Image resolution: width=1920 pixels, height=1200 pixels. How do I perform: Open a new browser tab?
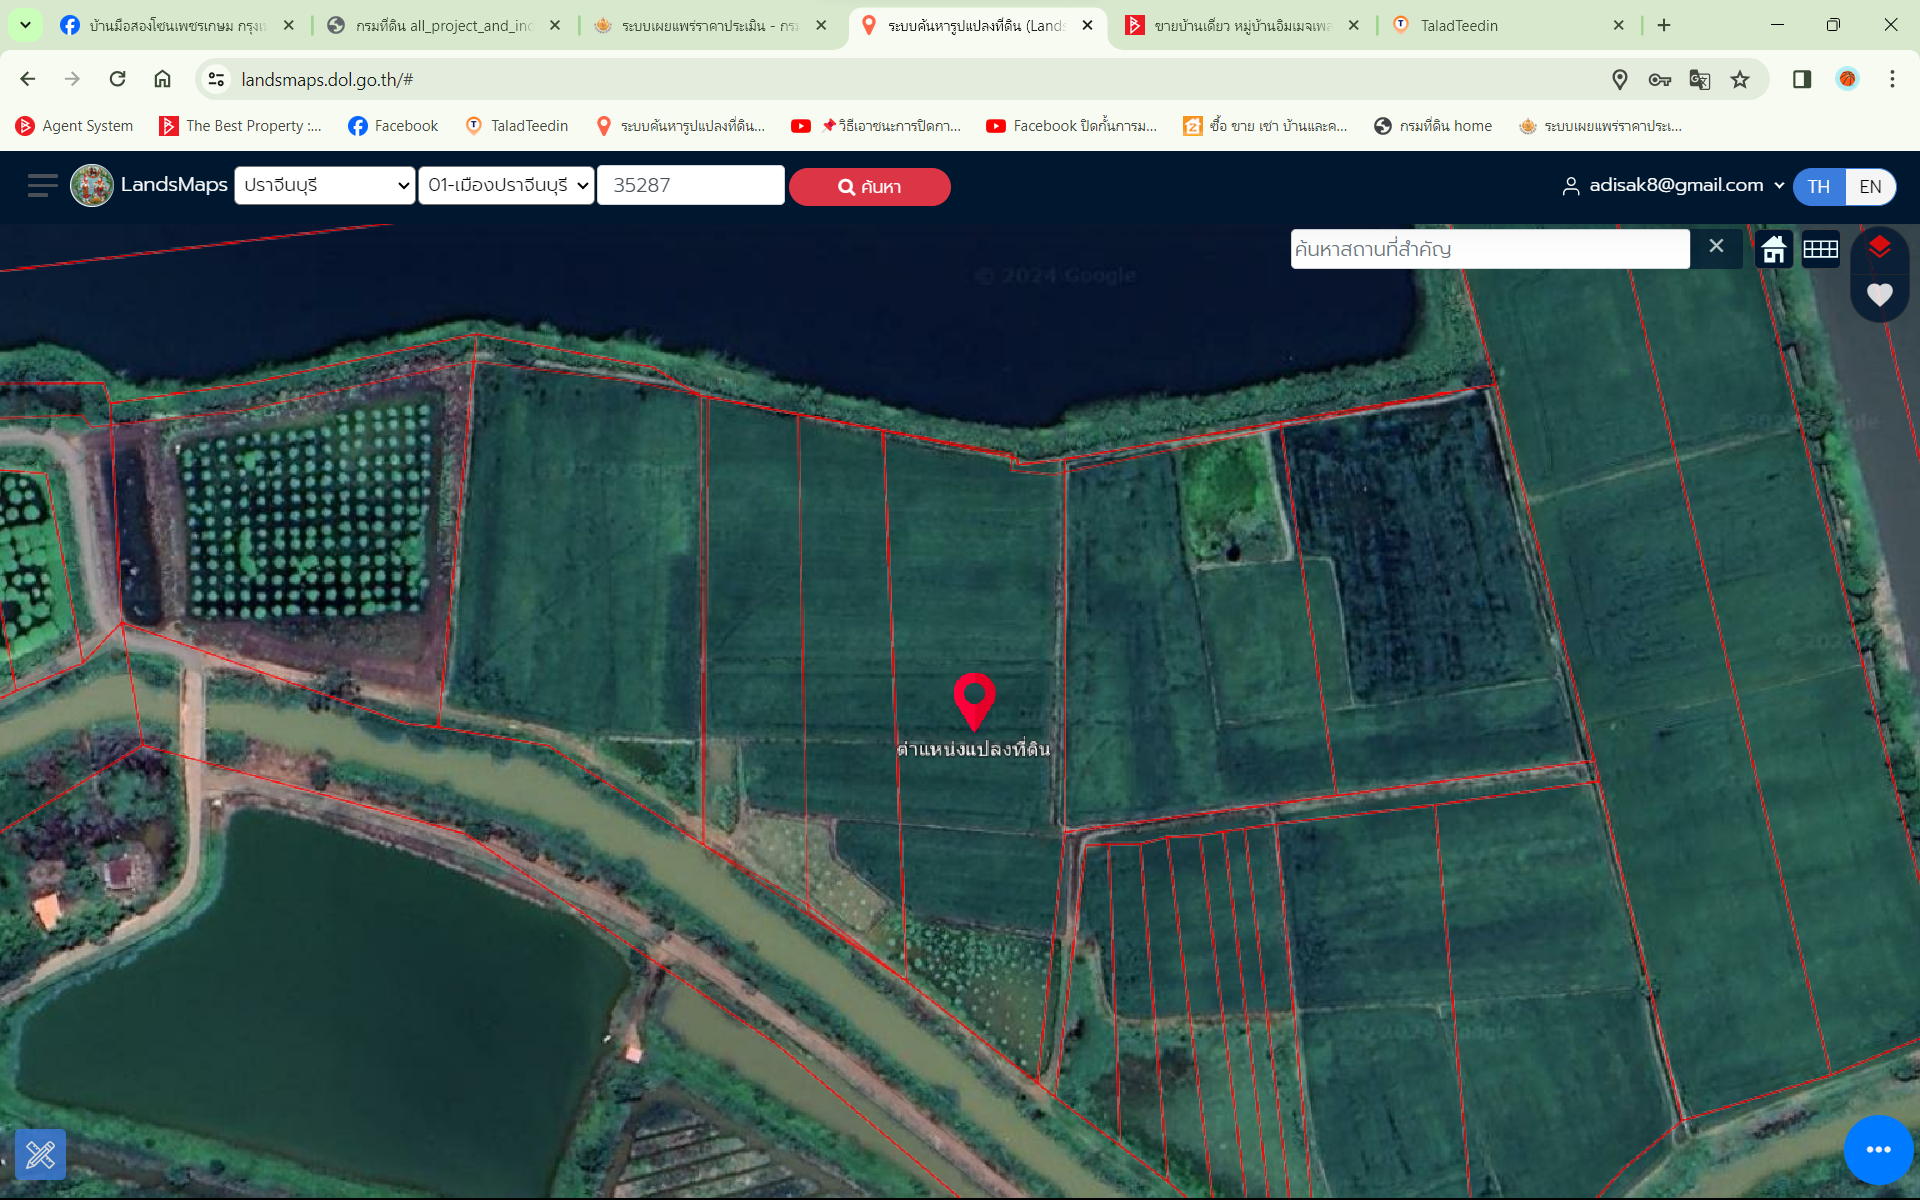(x=1664, y=25)
